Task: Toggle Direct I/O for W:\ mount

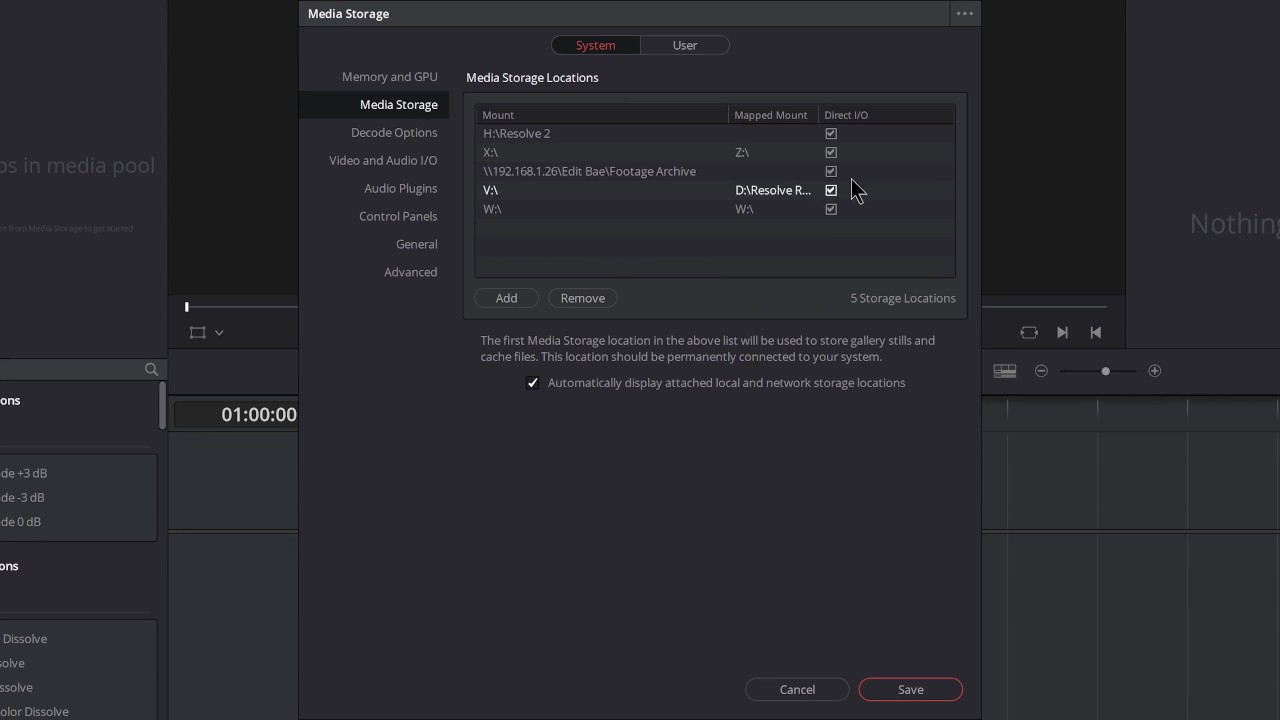Action: click(x=831, y=210)
